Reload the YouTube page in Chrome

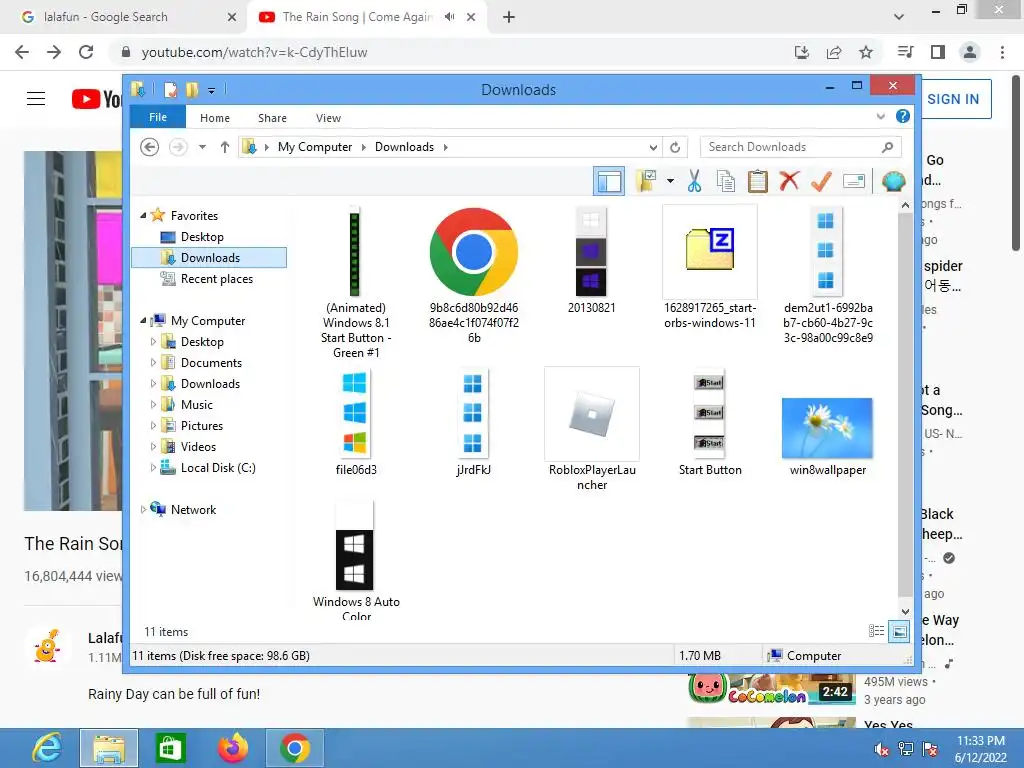(x=86, y=52)
